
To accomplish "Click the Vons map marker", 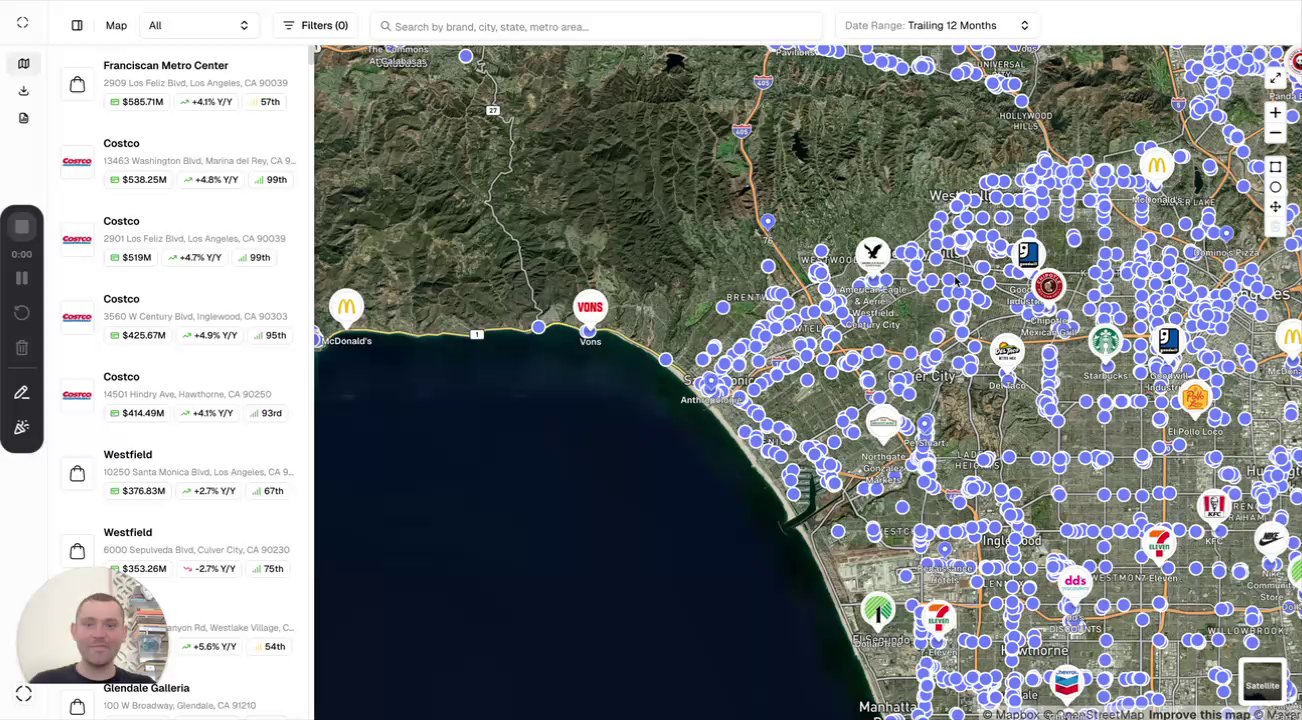I will (590, 308).
